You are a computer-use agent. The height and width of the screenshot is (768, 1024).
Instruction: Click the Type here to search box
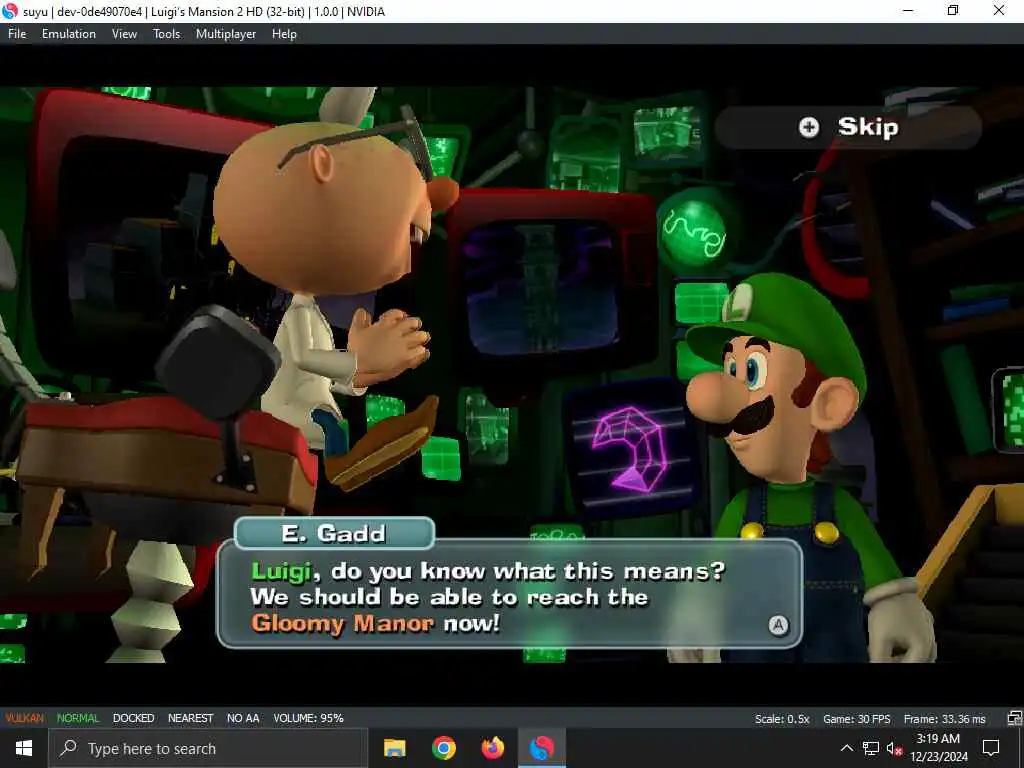coord(208,748)
